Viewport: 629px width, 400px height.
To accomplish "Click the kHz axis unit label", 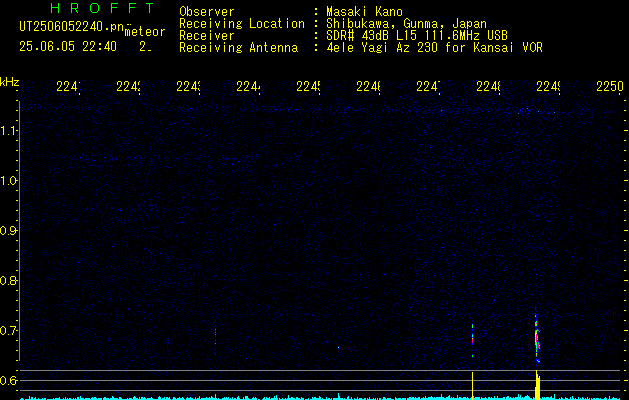I will coord(9,83).
